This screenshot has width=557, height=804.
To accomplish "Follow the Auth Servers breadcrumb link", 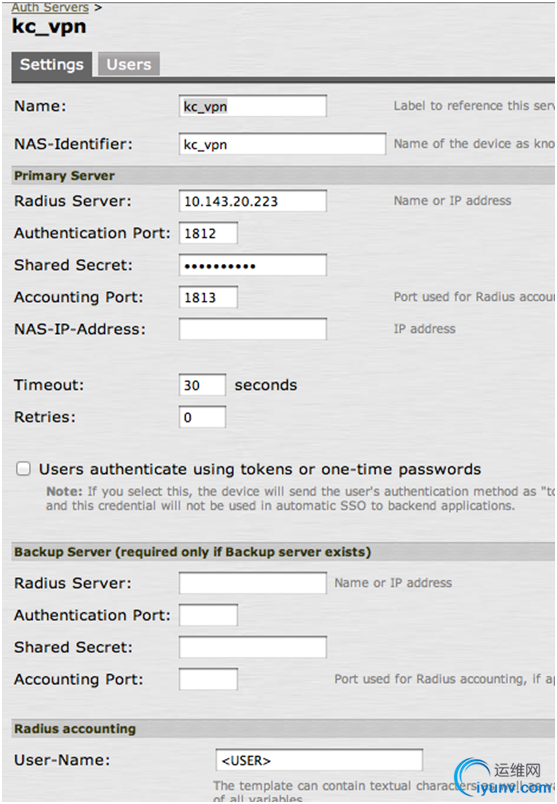I will coord(50,7).
